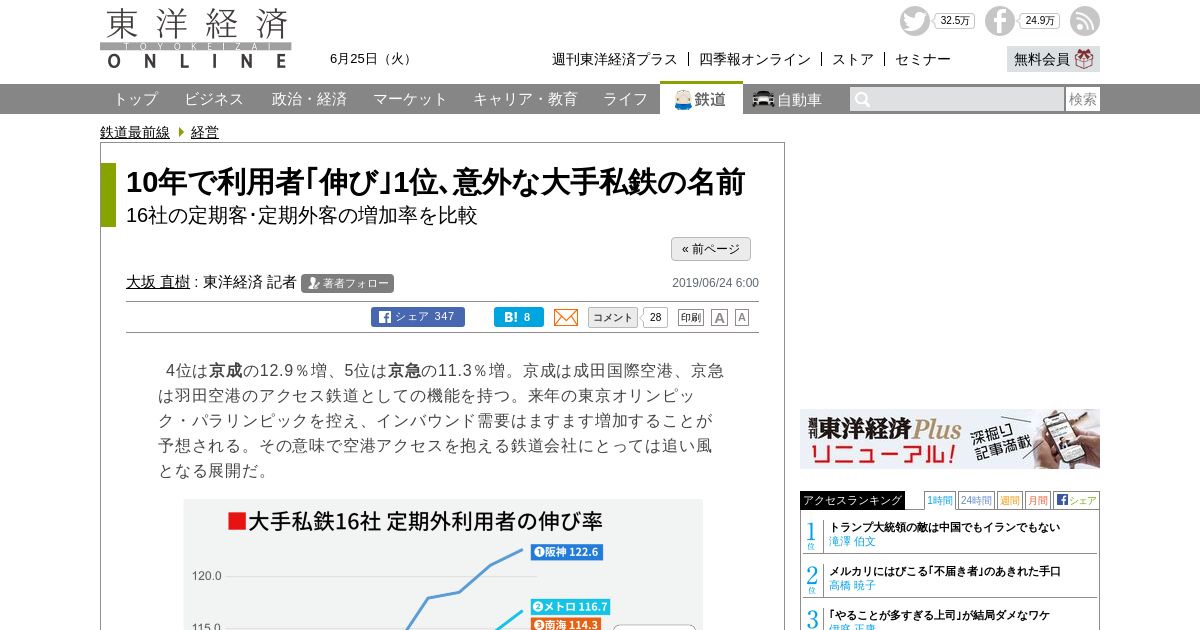Click the comment count bubble 28
The image size is (1200, 630).
[x=655, y=317]
